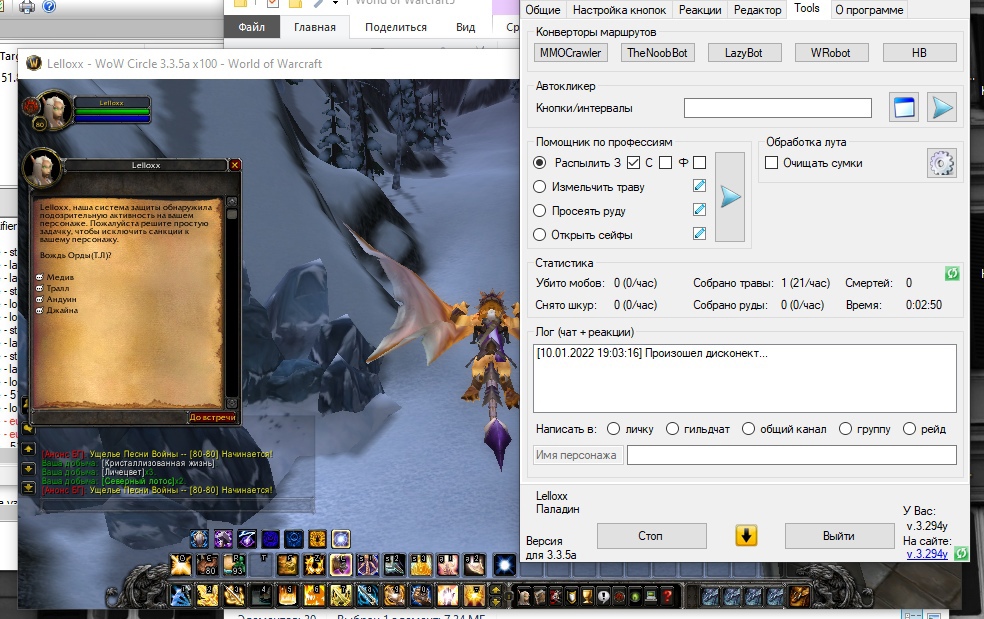The image size is (984, 619).
Task: Choose the гильдчат radio button
Action: point(673,429)
